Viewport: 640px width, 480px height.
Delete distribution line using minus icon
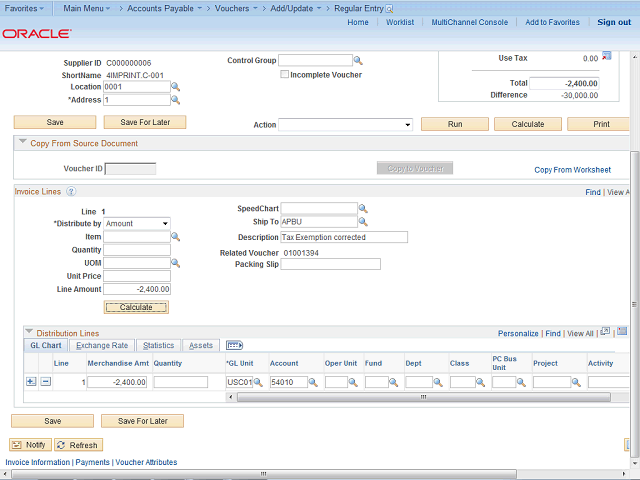click(45, 382)
